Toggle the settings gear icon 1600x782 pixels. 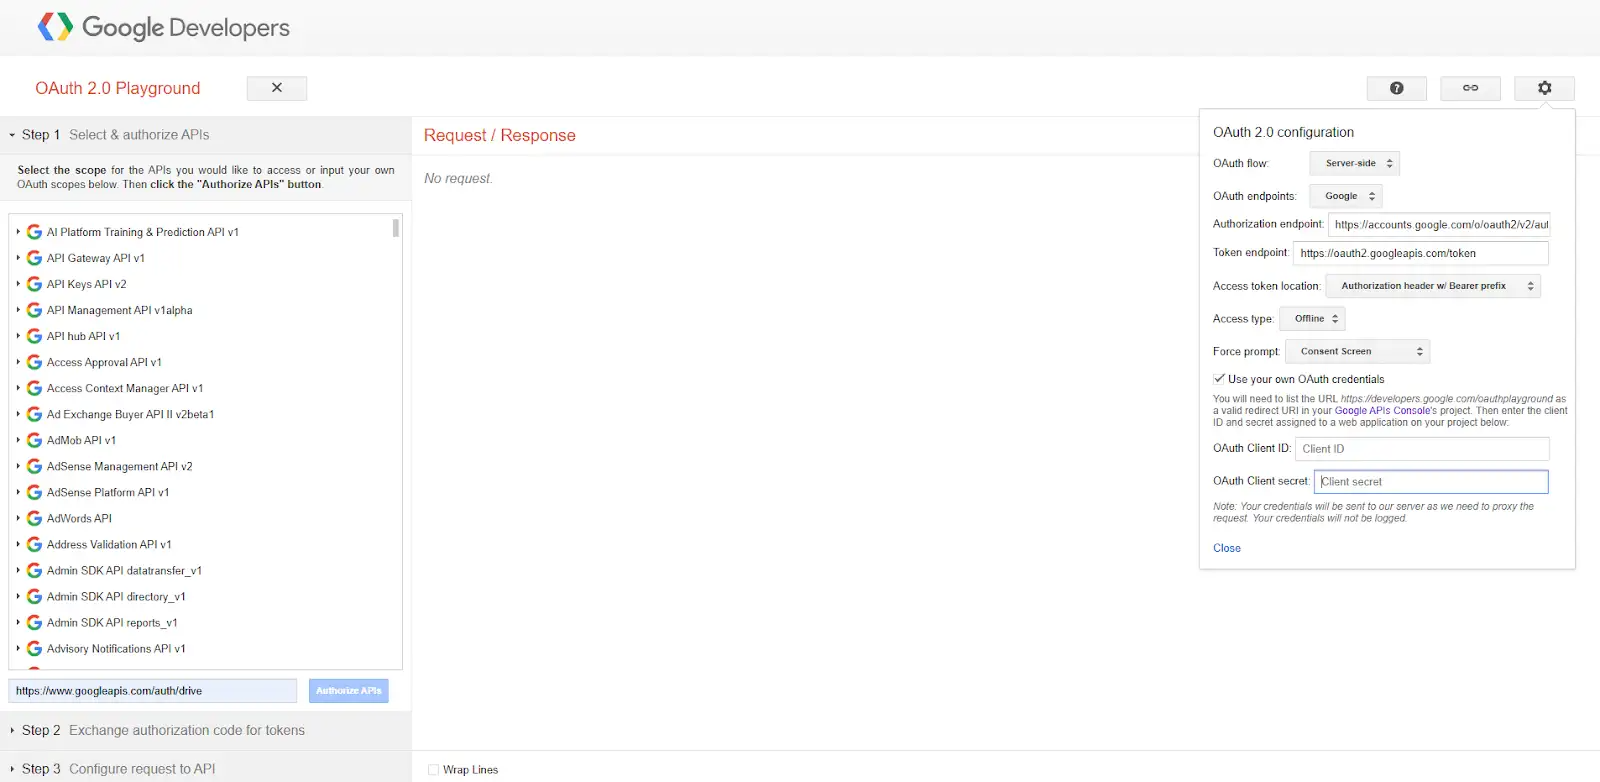click(x=1544, y=88)
